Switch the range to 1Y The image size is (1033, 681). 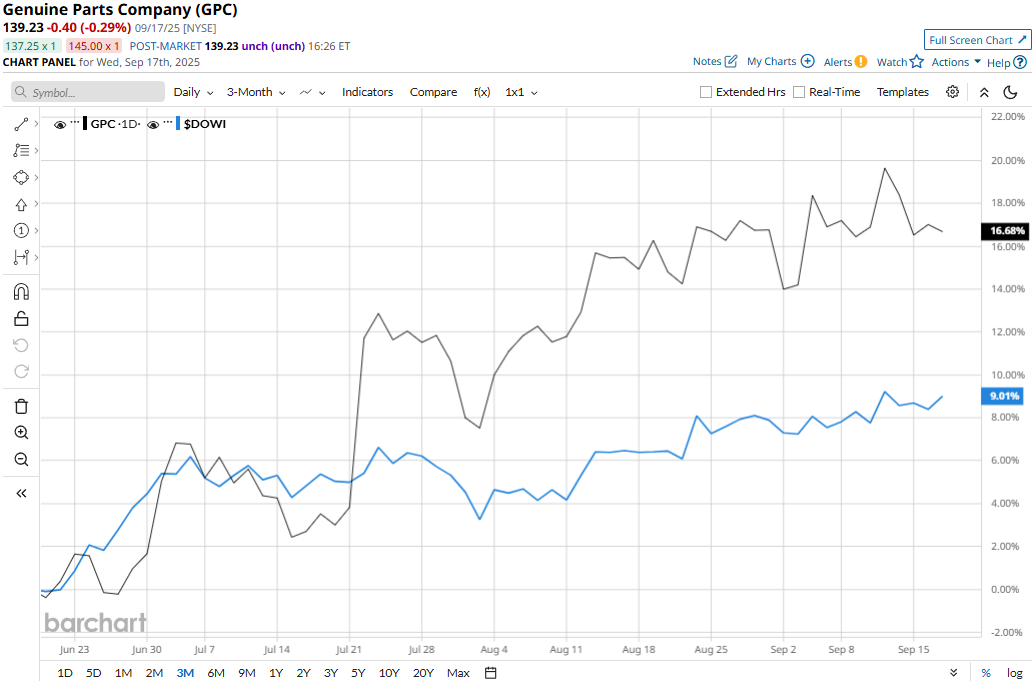[275, 673]
